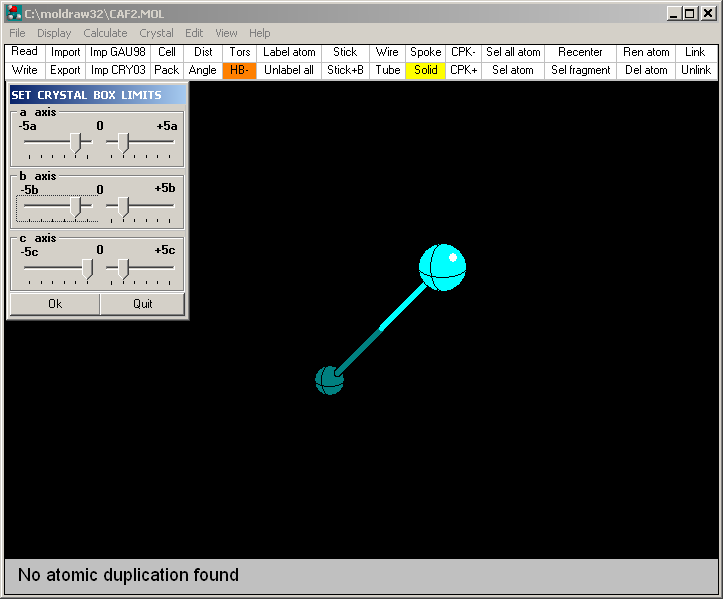This screenshot has width=723, height=599.
Task: Click Unlabel all button
Action: click(289, 70)
